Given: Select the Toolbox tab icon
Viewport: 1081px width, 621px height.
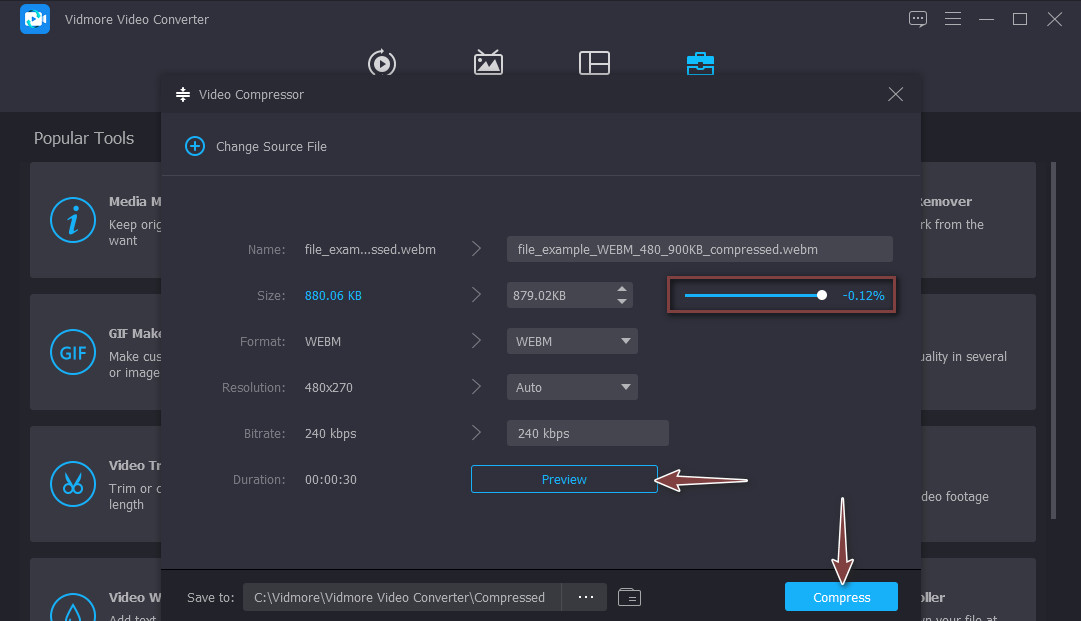Looking at the screenshot, I should [x=700, y=63].
